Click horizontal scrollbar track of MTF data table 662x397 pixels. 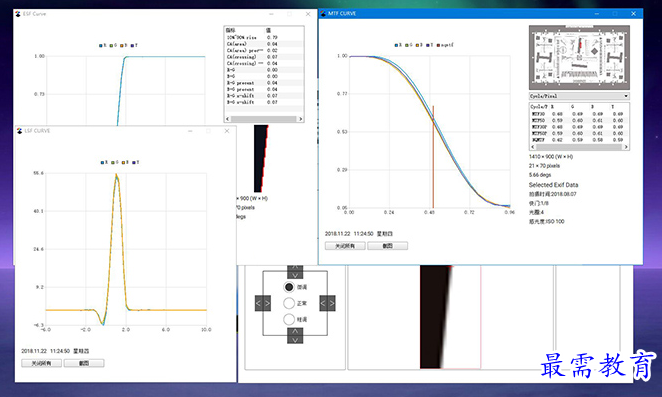coord(579,147)
